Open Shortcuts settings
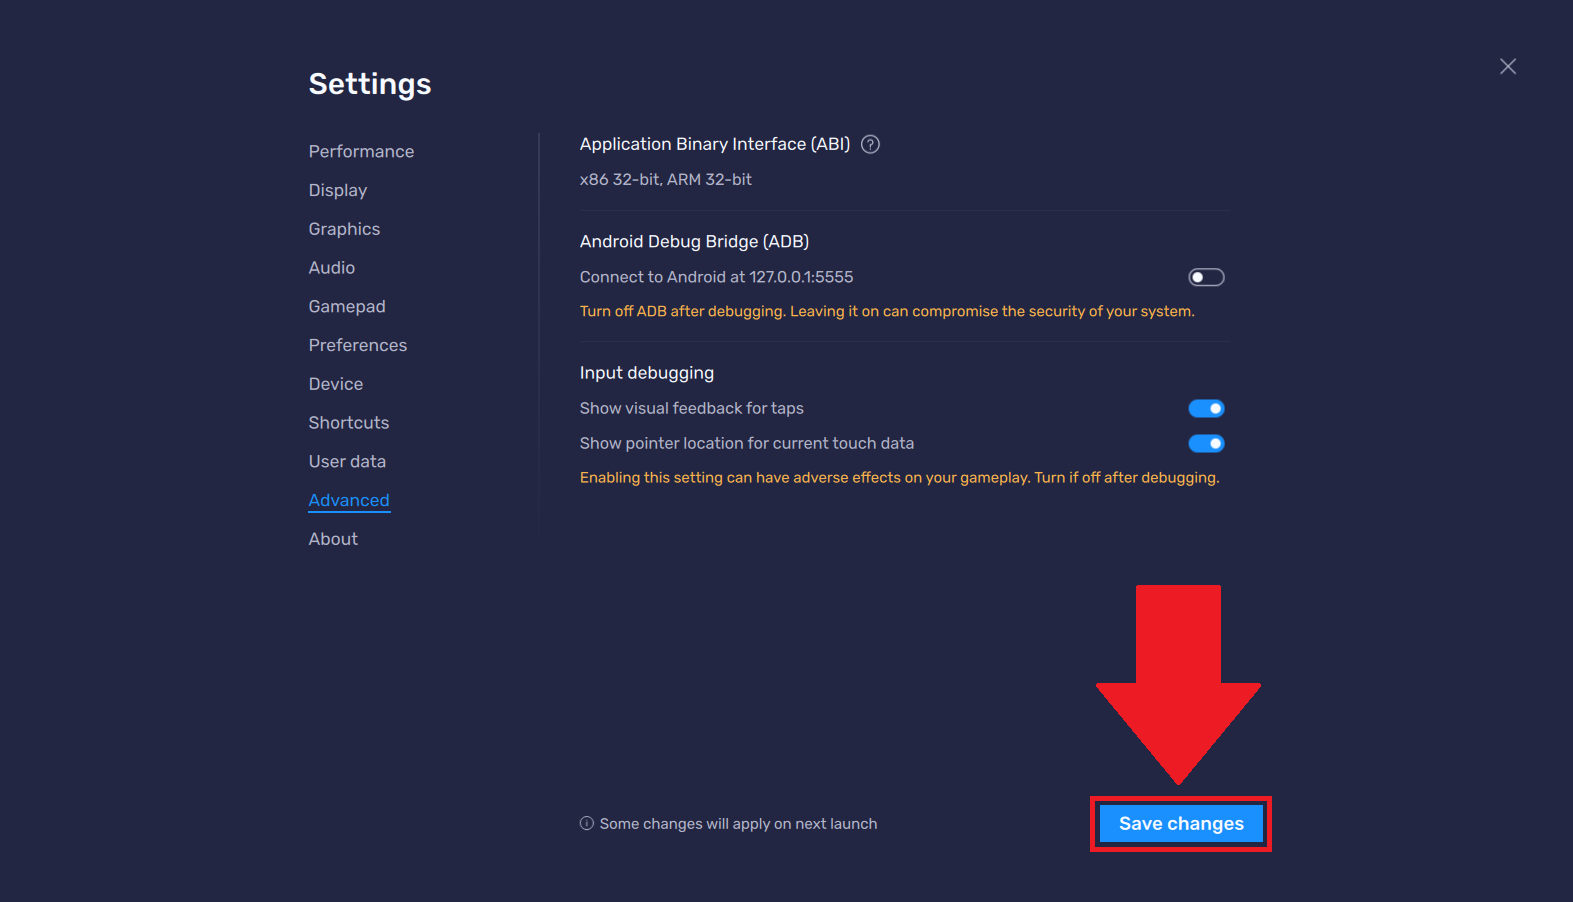The height and width of the screenshot is (902, 1573). point(349,422)
